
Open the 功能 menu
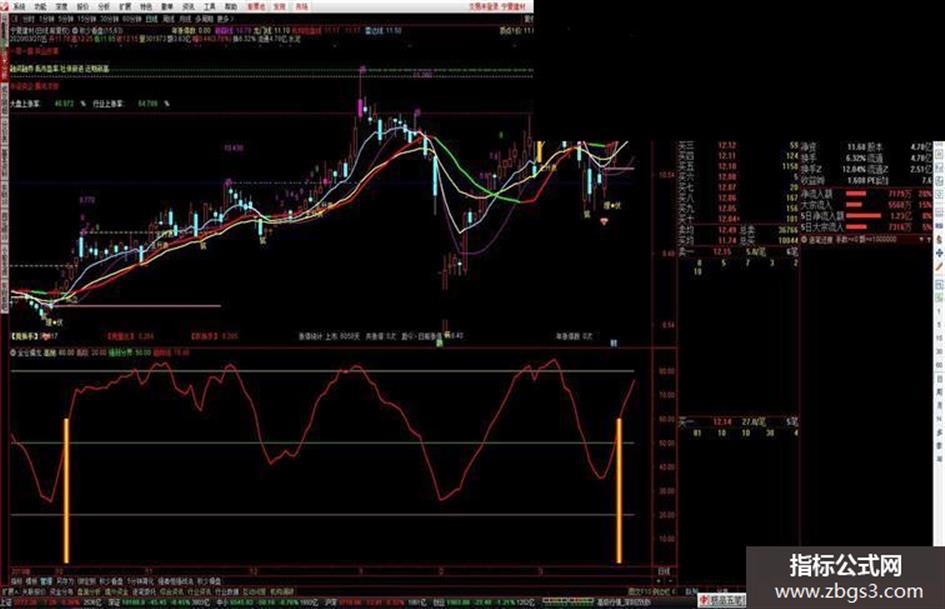click(40, 7)
